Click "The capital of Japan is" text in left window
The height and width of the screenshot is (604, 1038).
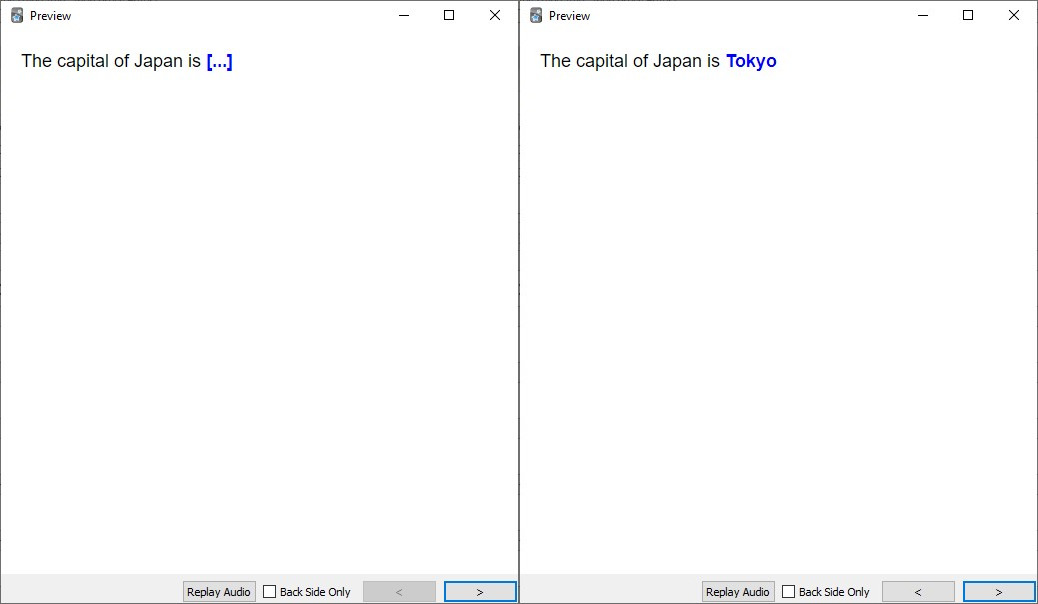[x=111, y=61]
